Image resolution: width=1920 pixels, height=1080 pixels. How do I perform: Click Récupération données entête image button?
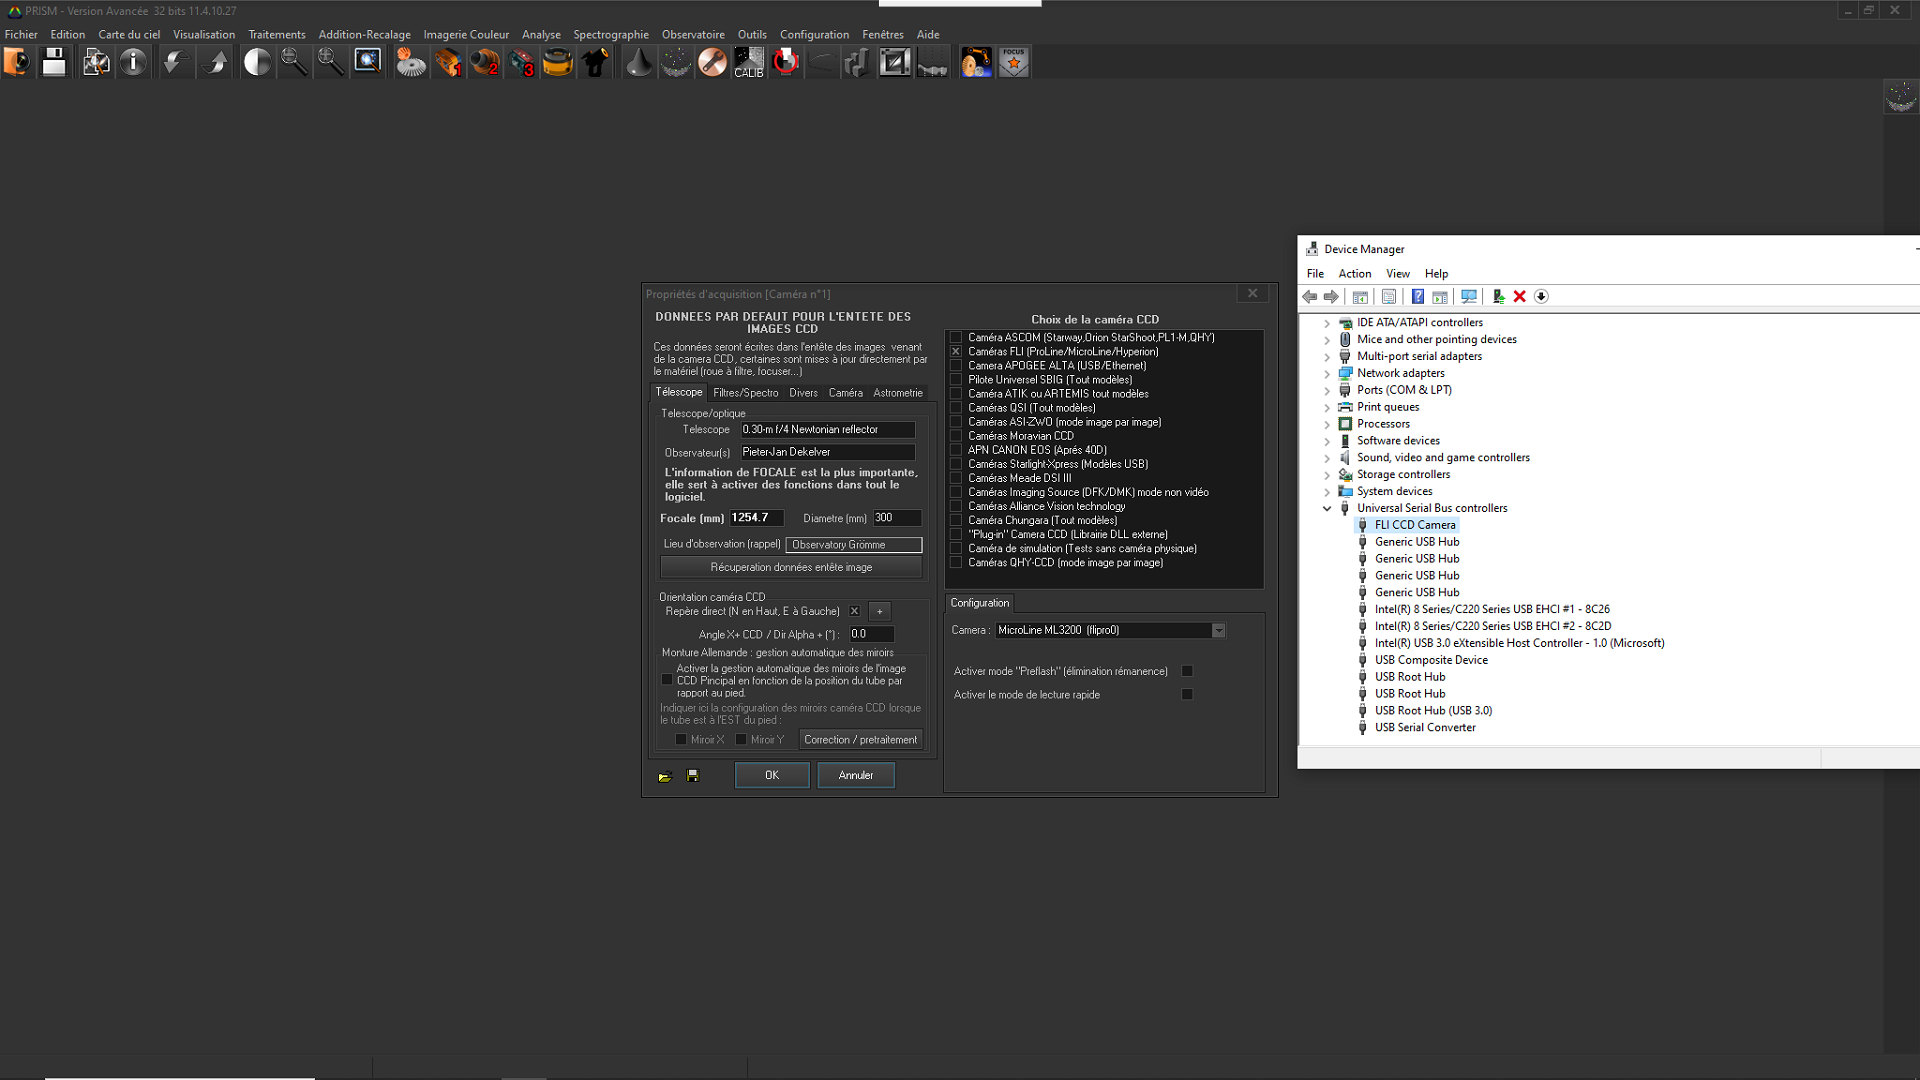coord(790,567)
